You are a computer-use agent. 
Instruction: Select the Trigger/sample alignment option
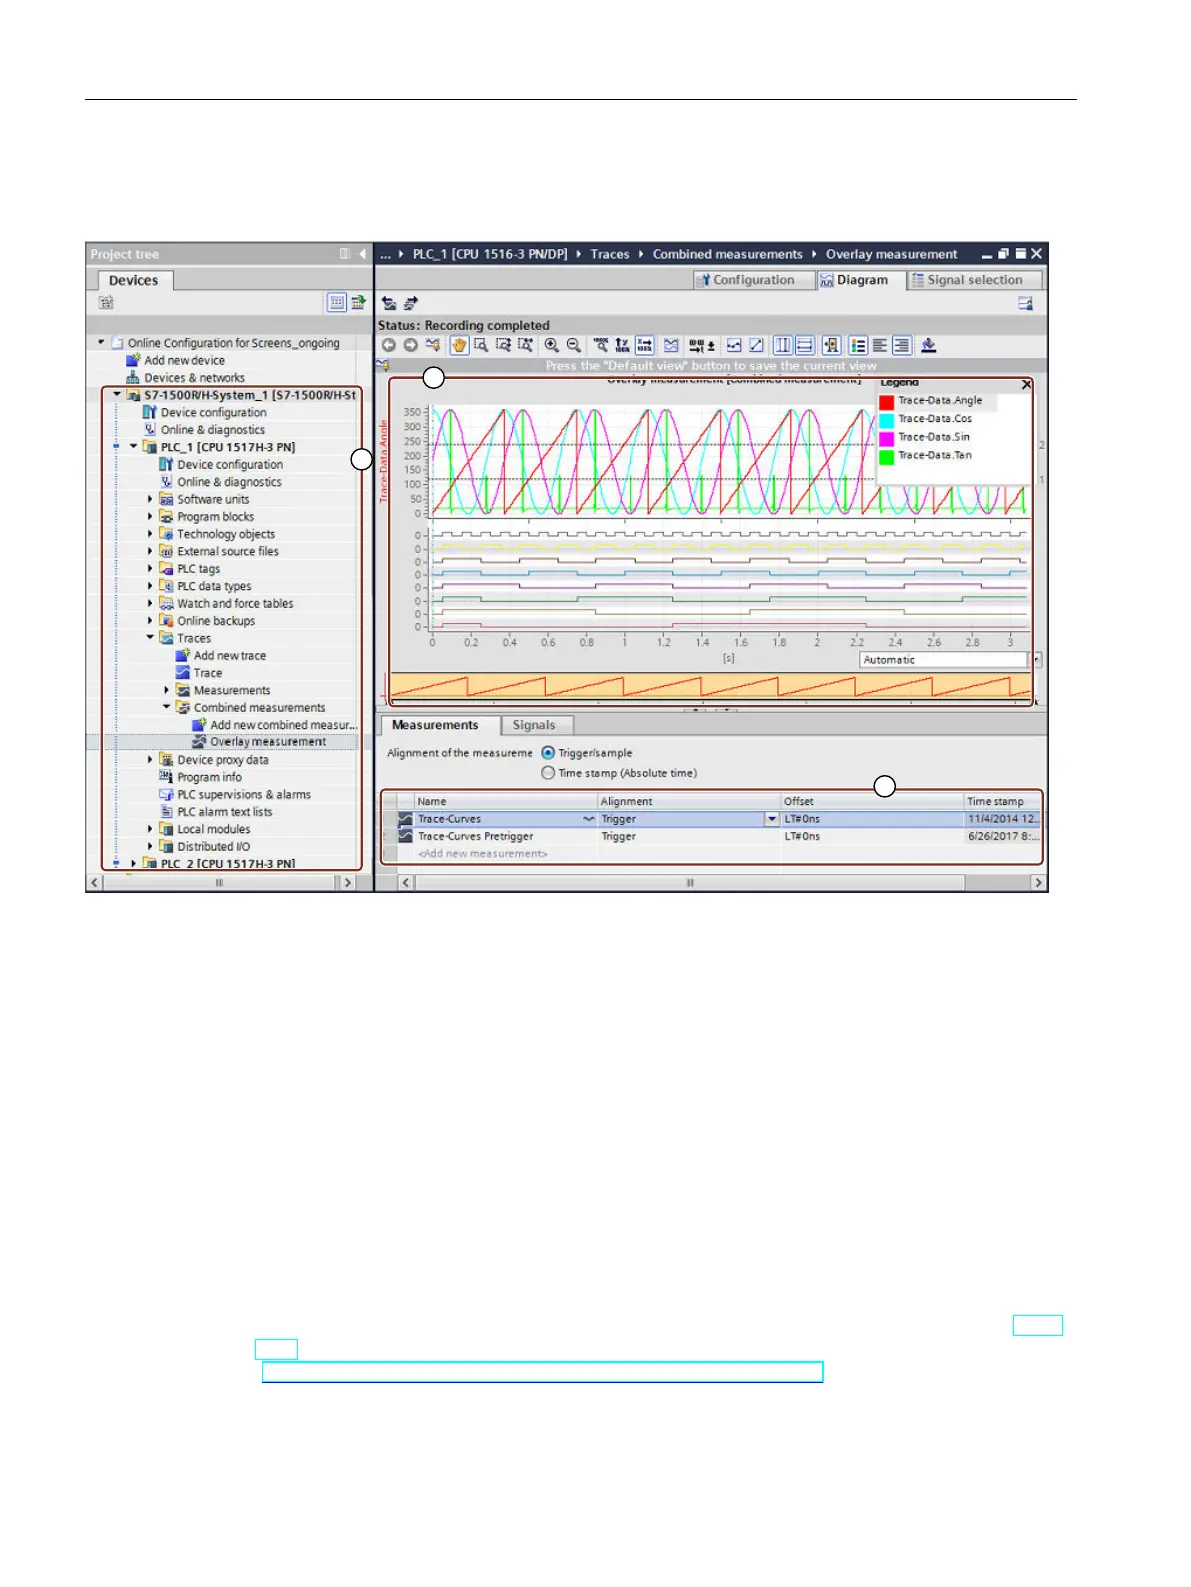coord(548,753)
